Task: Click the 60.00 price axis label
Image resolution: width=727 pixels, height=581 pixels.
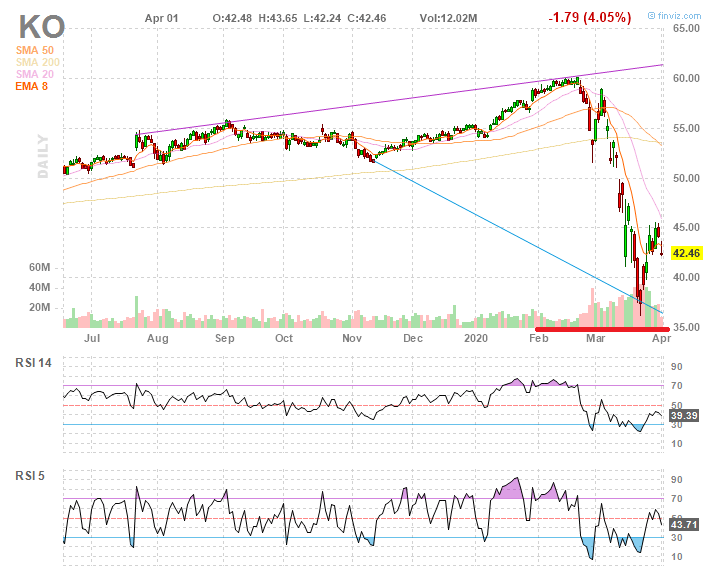Action: pyautogui.click(x=686, y=78)
